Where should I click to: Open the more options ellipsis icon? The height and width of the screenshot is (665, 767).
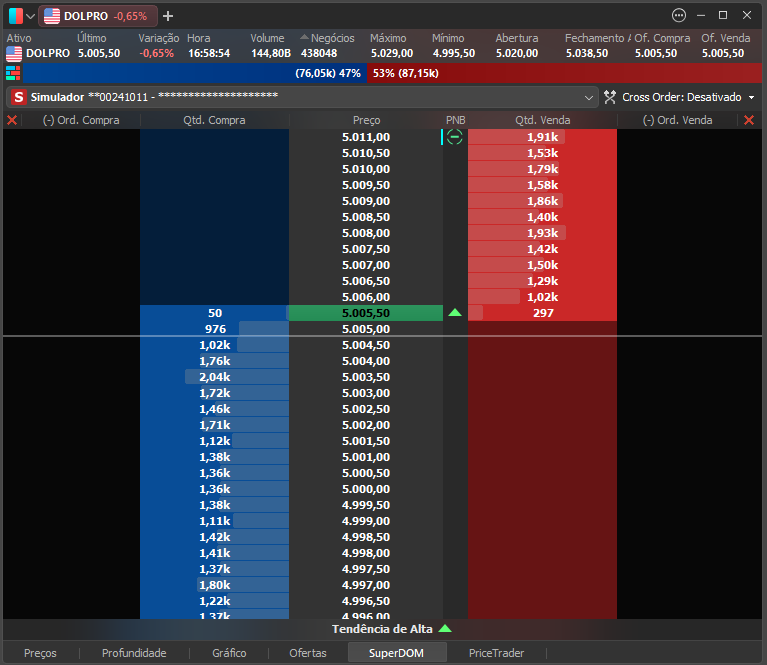click(x=678, y=15)
